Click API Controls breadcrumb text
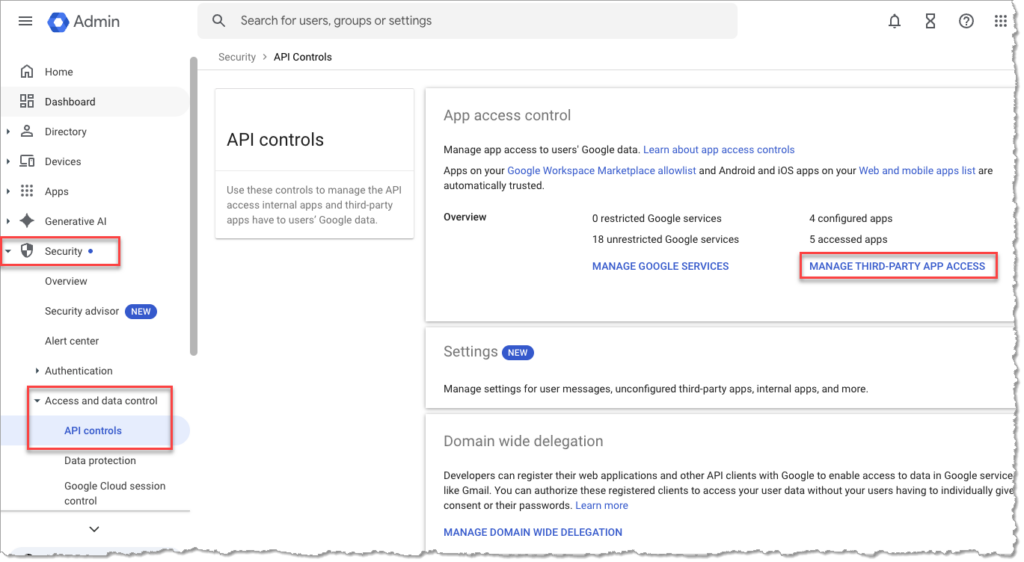The width and height of the screenshot is (1024, 562). coord(302,57)
